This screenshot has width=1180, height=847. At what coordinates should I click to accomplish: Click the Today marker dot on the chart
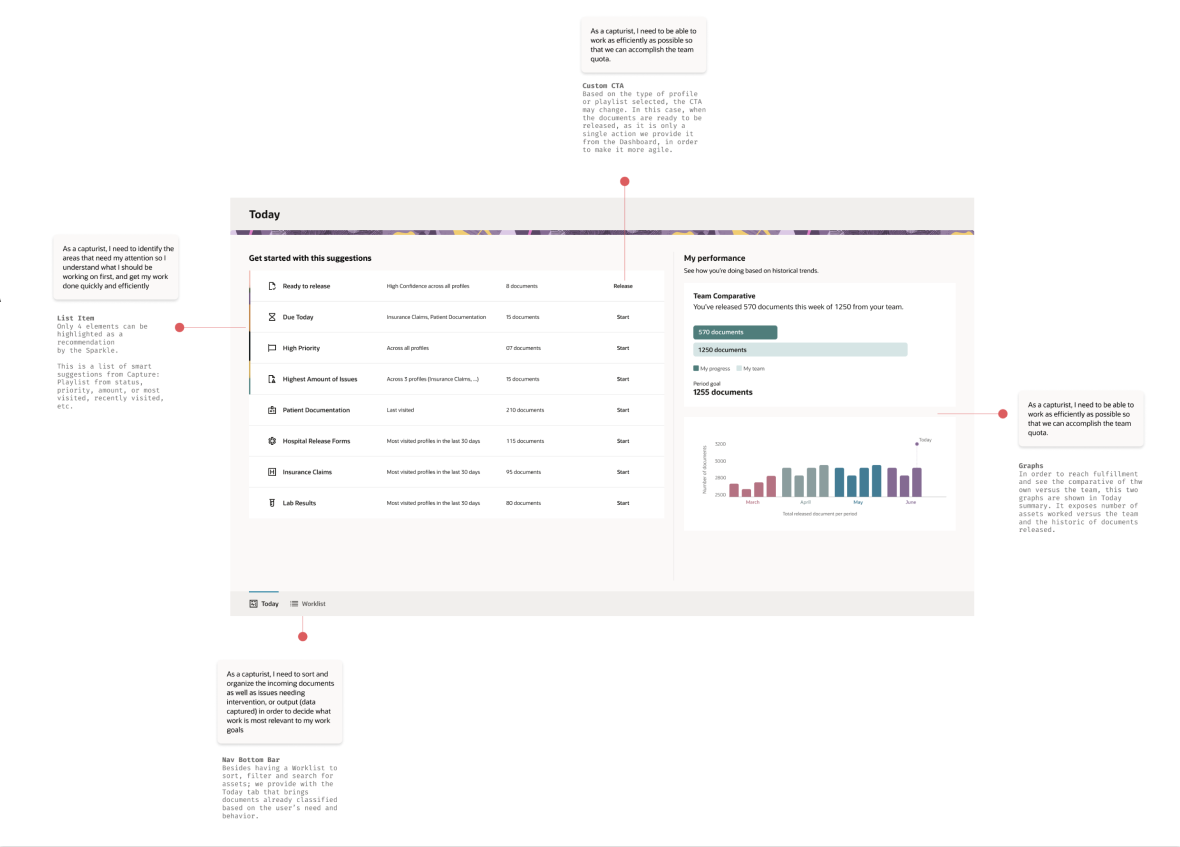[917, 444]
